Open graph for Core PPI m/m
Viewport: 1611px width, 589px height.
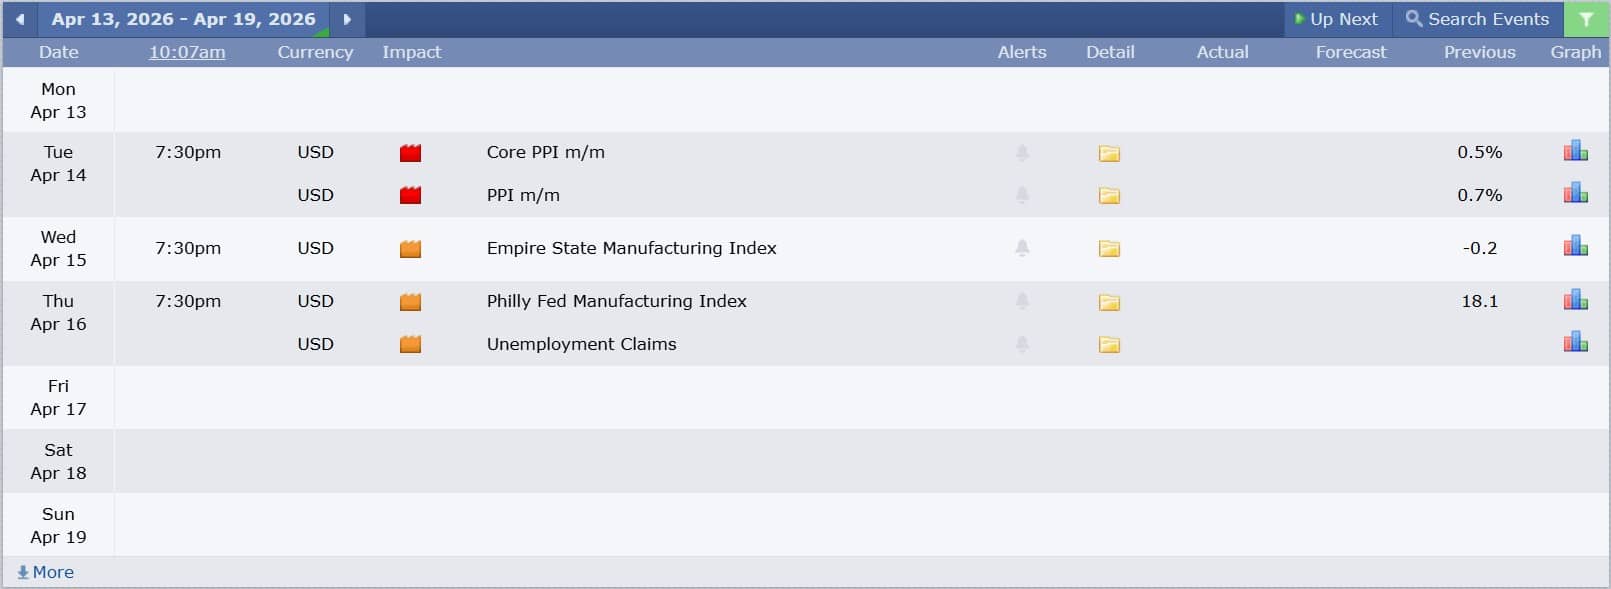pos(1576,151)
